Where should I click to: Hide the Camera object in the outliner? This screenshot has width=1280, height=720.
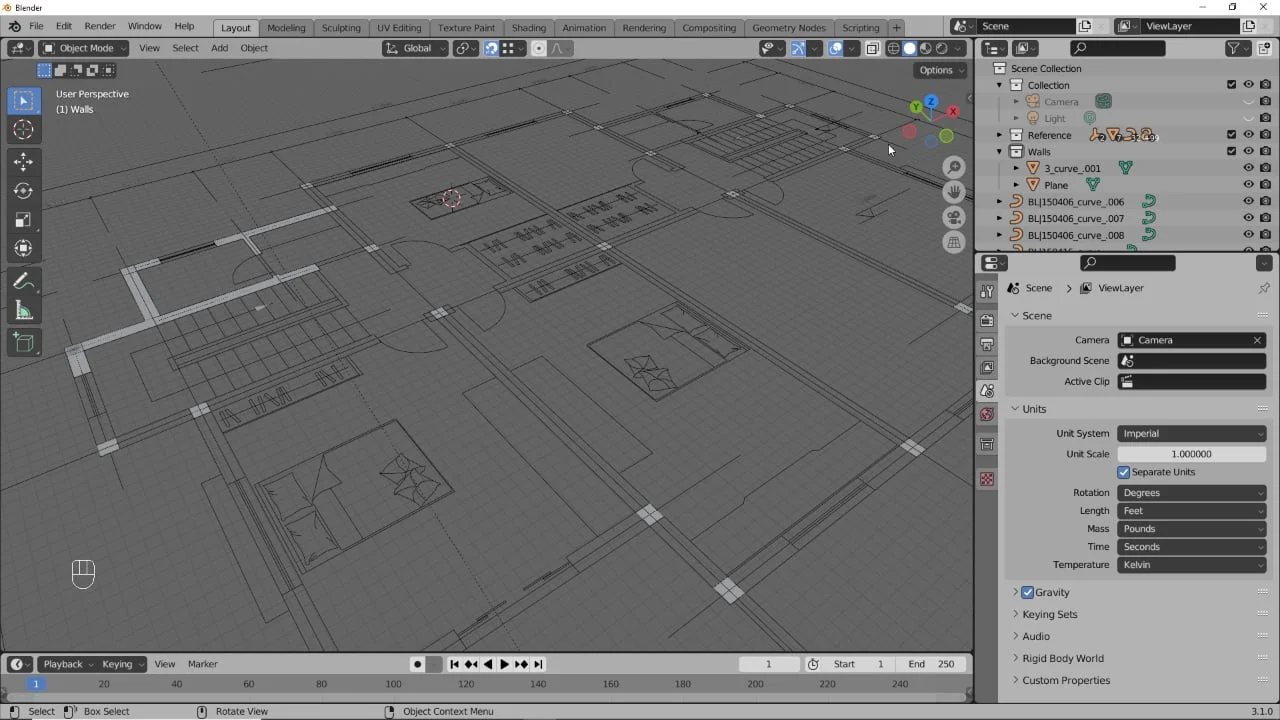[x=1248, y=101]
